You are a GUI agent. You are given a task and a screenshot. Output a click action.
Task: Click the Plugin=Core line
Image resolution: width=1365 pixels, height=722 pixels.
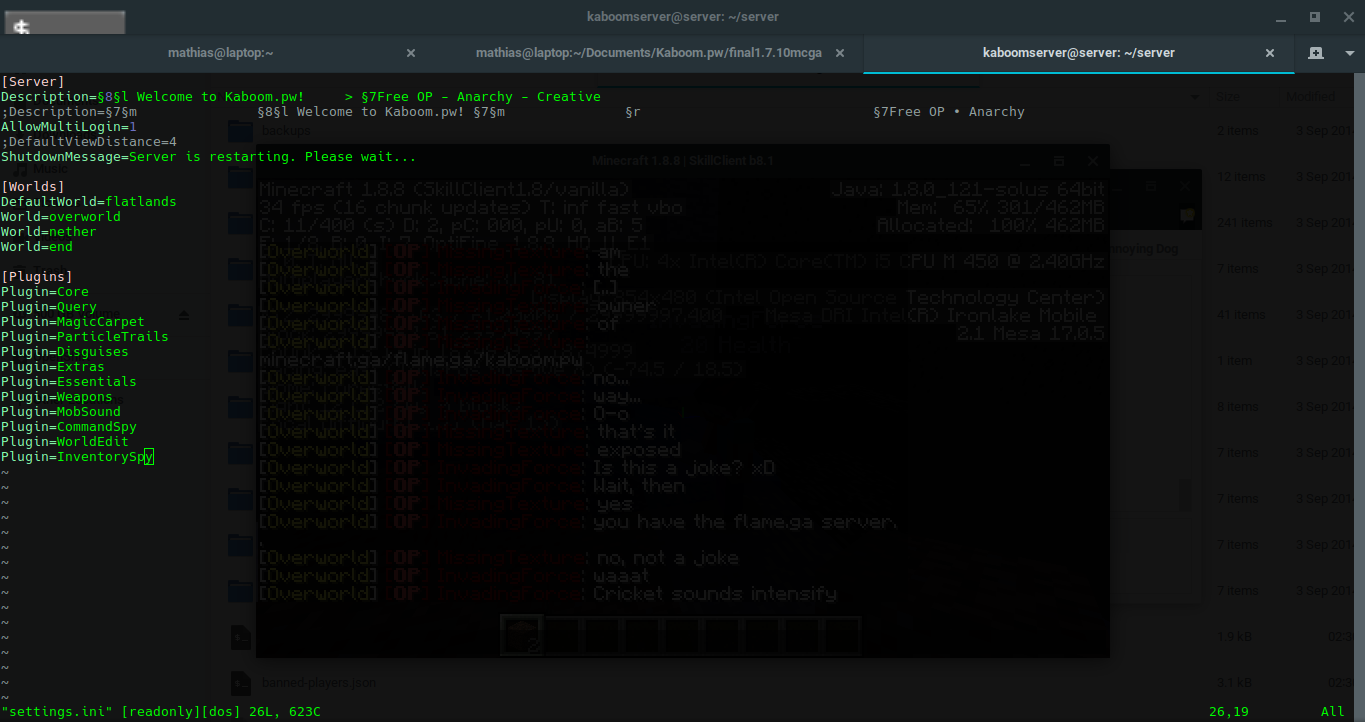tap(45, 292)
